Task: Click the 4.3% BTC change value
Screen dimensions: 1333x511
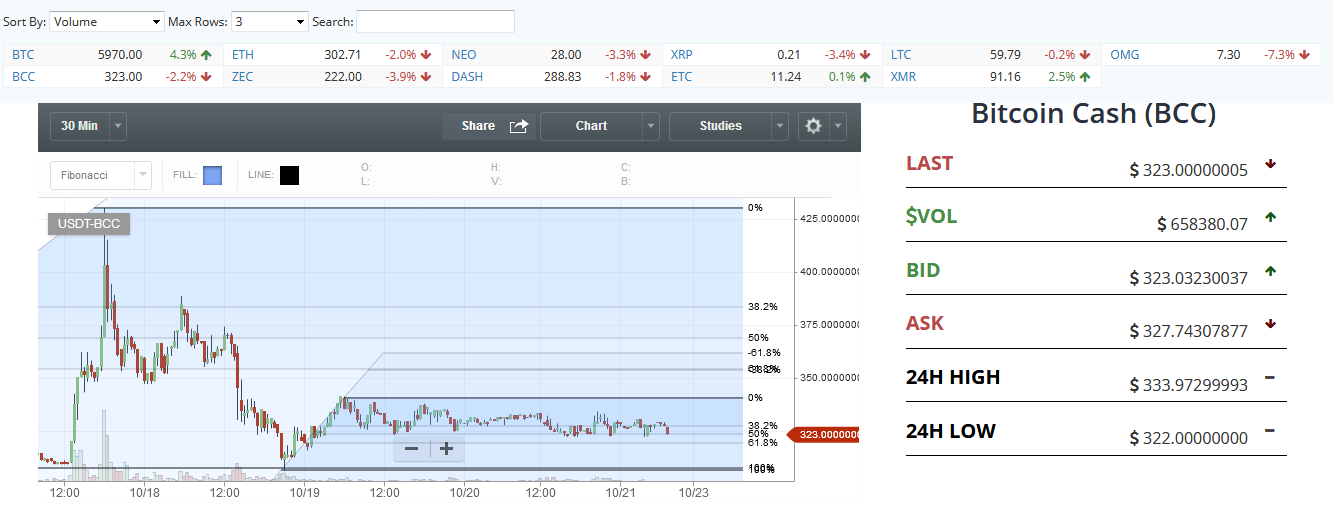Action: pyautogui.click(x=184, y=55)
